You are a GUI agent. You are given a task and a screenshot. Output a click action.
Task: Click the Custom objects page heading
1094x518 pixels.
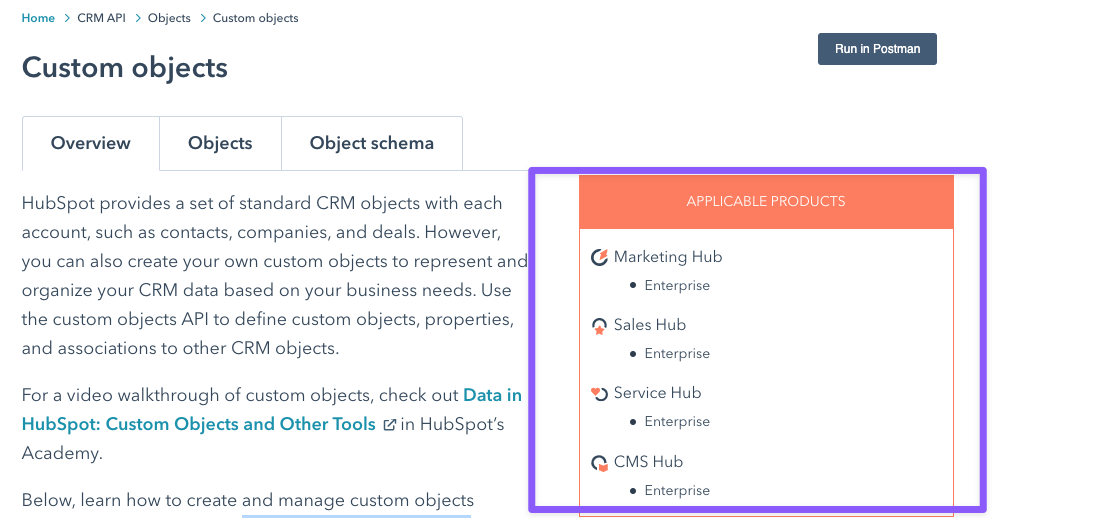pyautogui.click(x=125, y=67)
